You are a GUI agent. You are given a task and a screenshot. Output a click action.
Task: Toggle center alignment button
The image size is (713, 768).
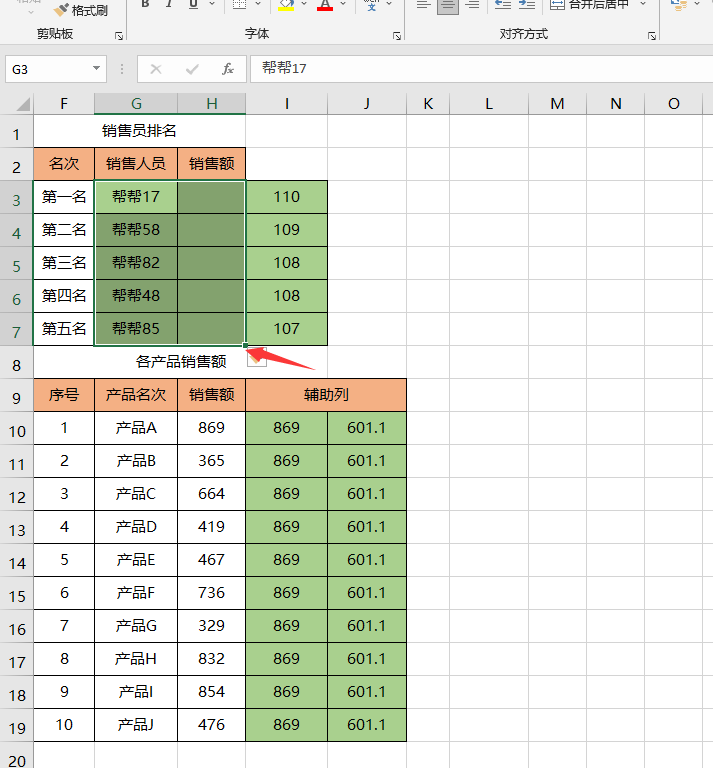(448, 5)
